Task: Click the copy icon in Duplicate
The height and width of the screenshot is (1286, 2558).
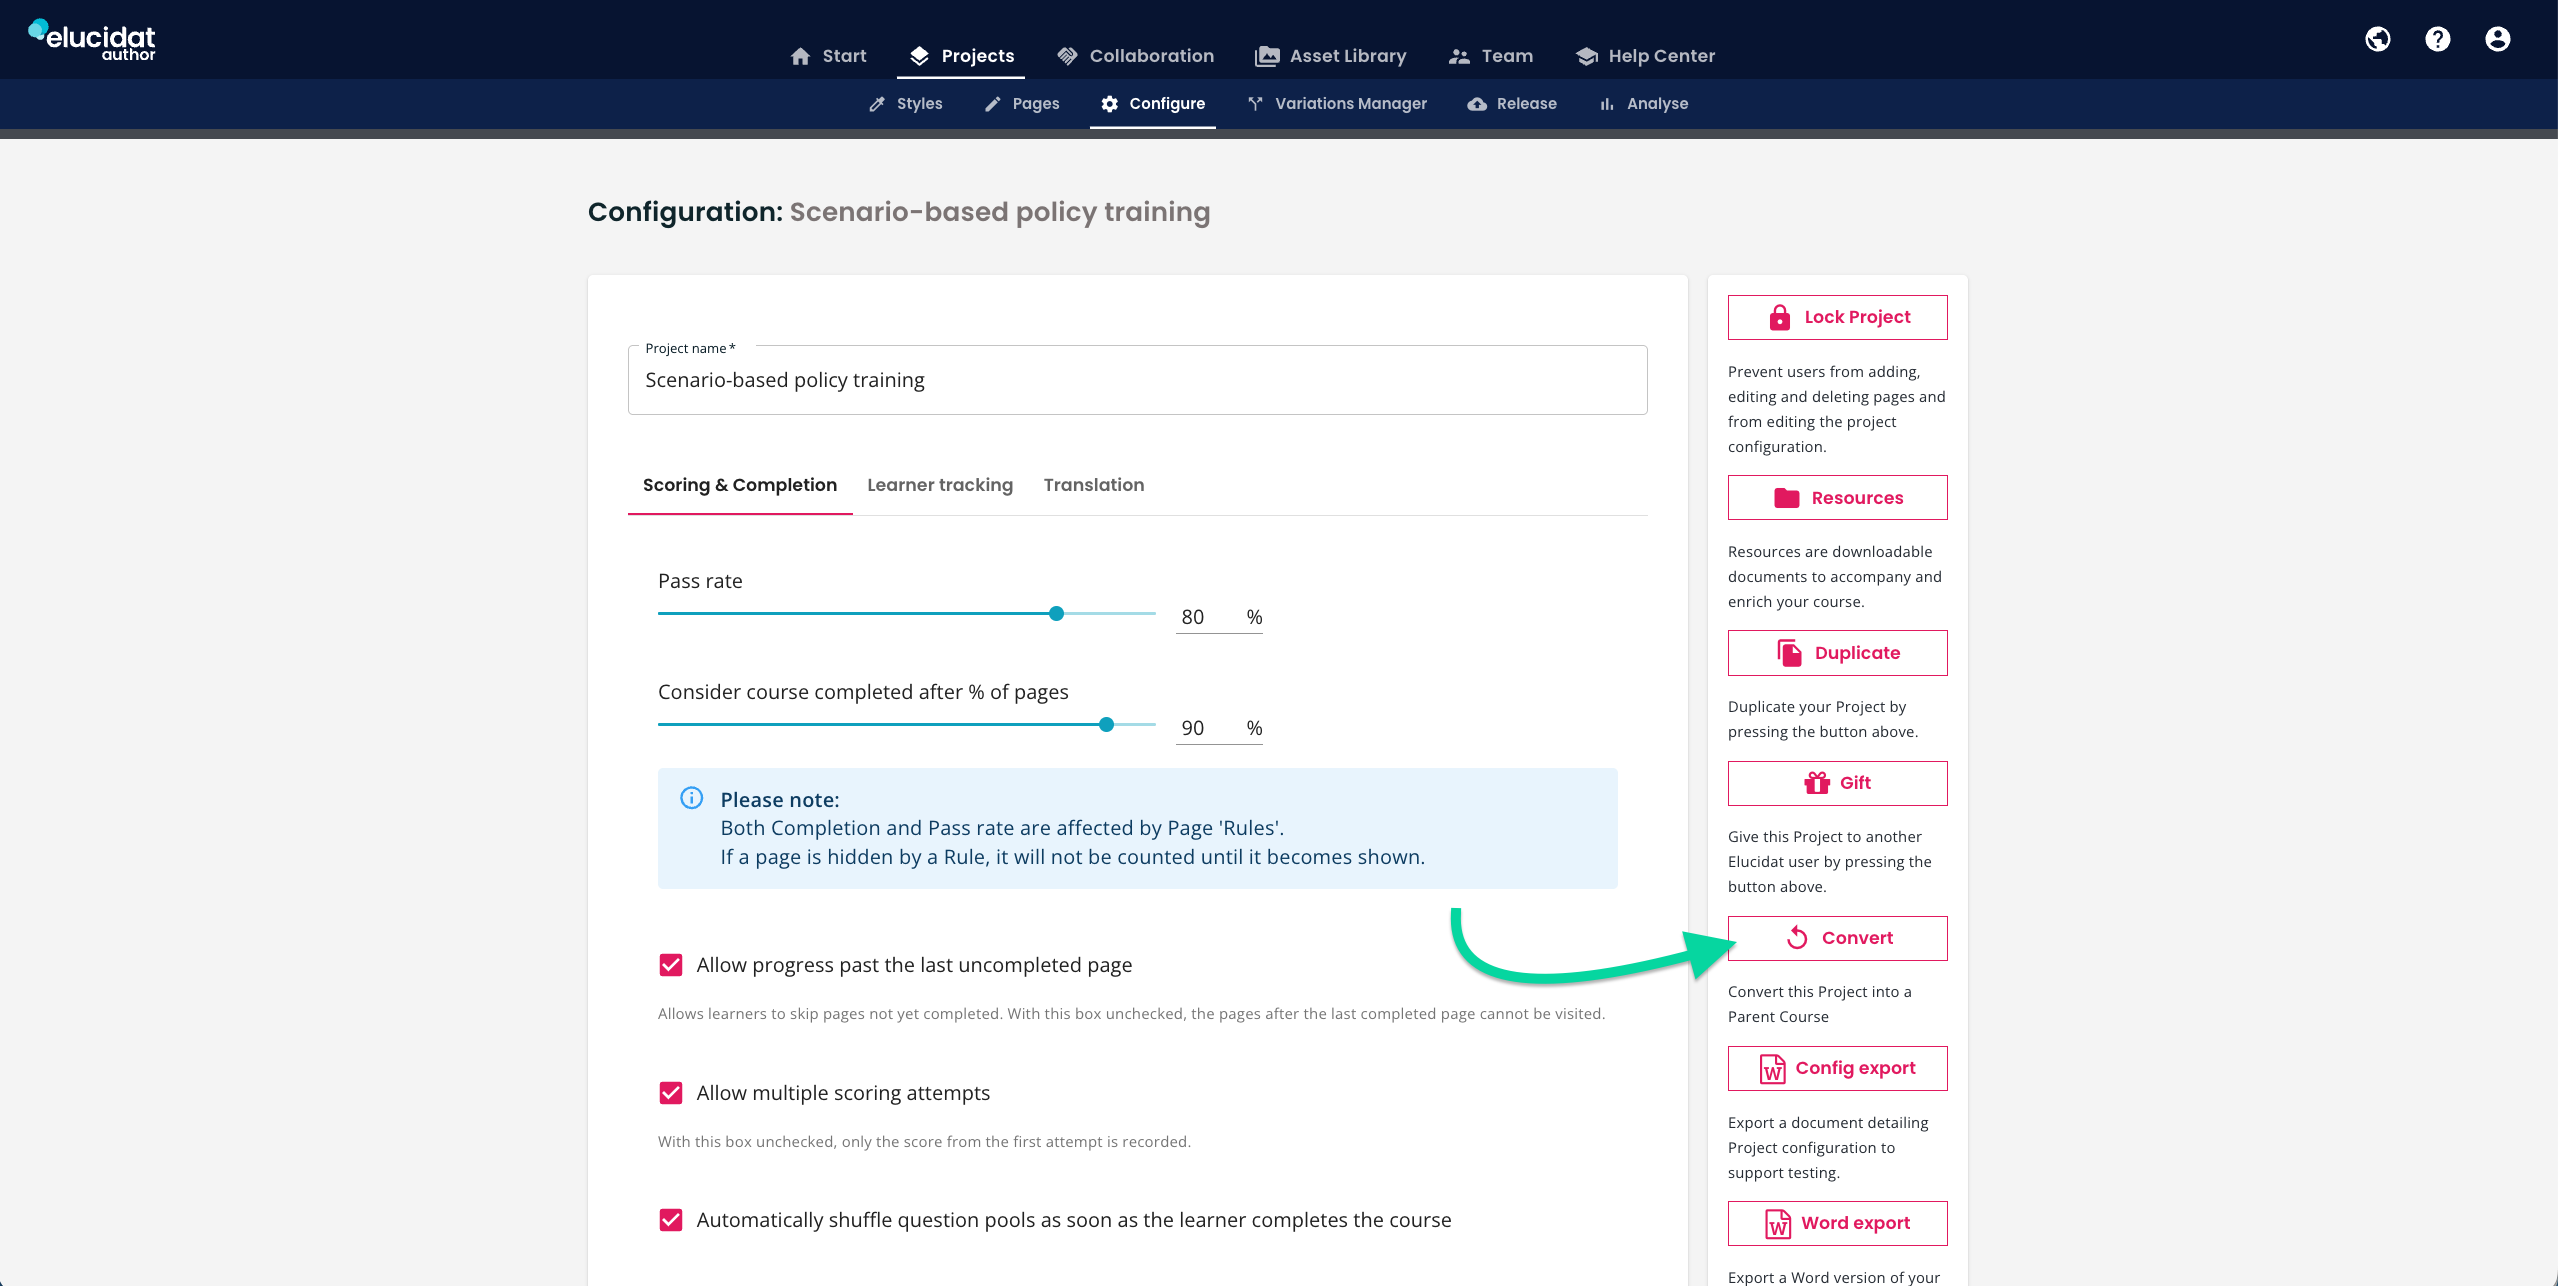Action: coord(1790,653)
